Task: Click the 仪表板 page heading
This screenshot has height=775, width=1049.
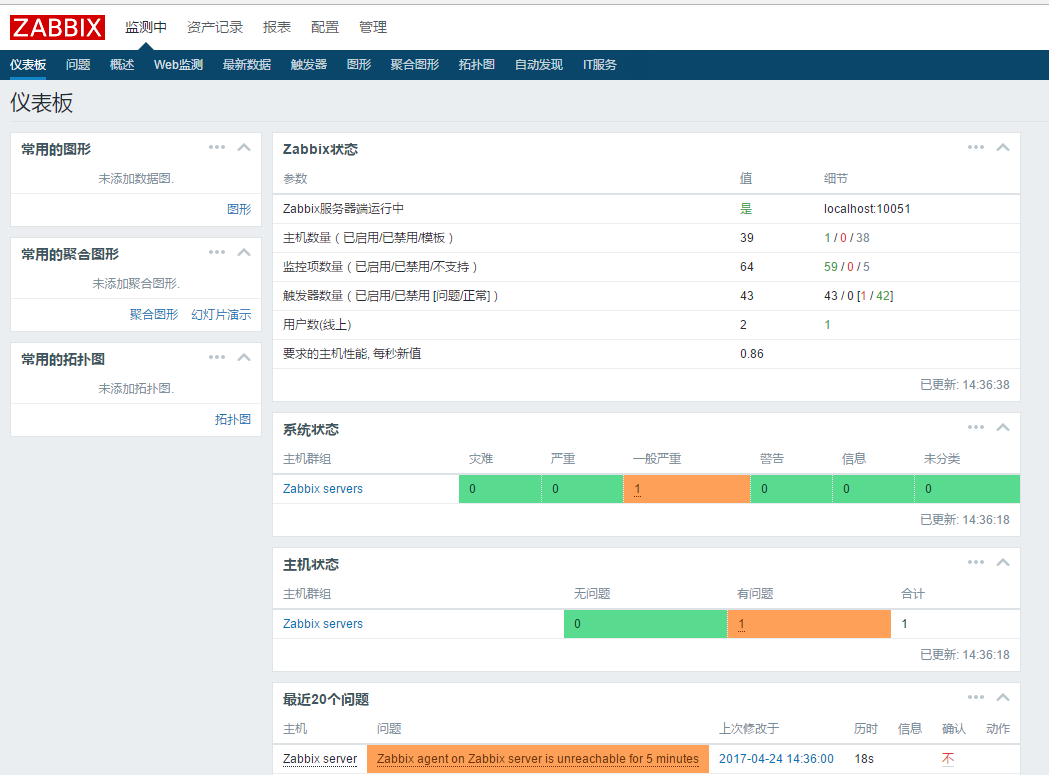Action: pos(41,103)
